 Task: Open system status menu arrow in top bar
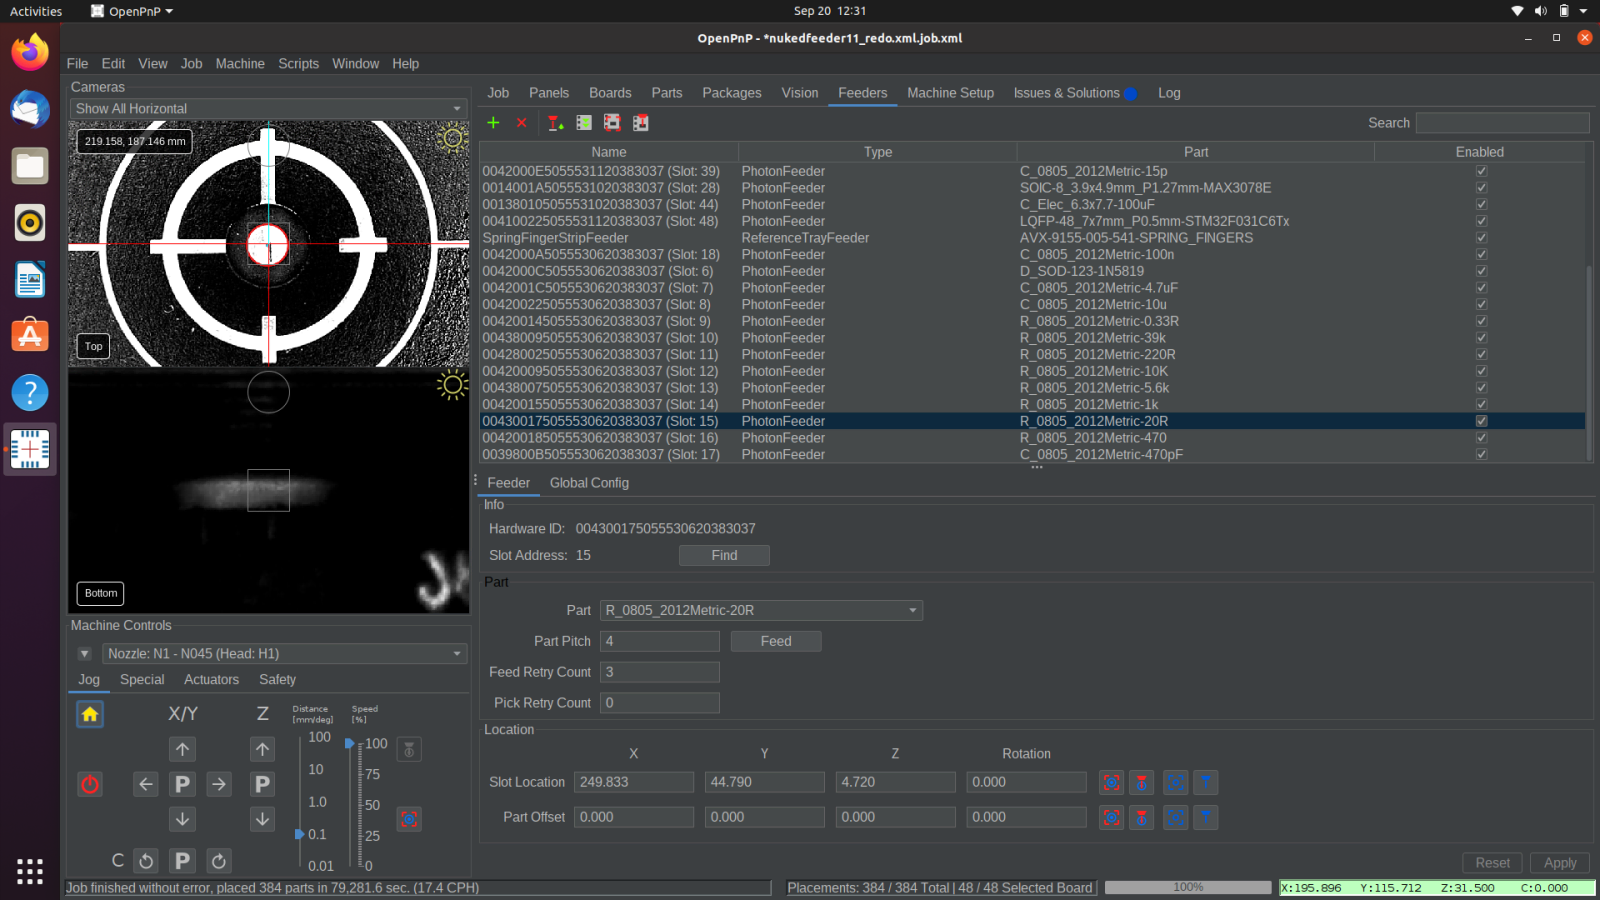click(1583, 11)
